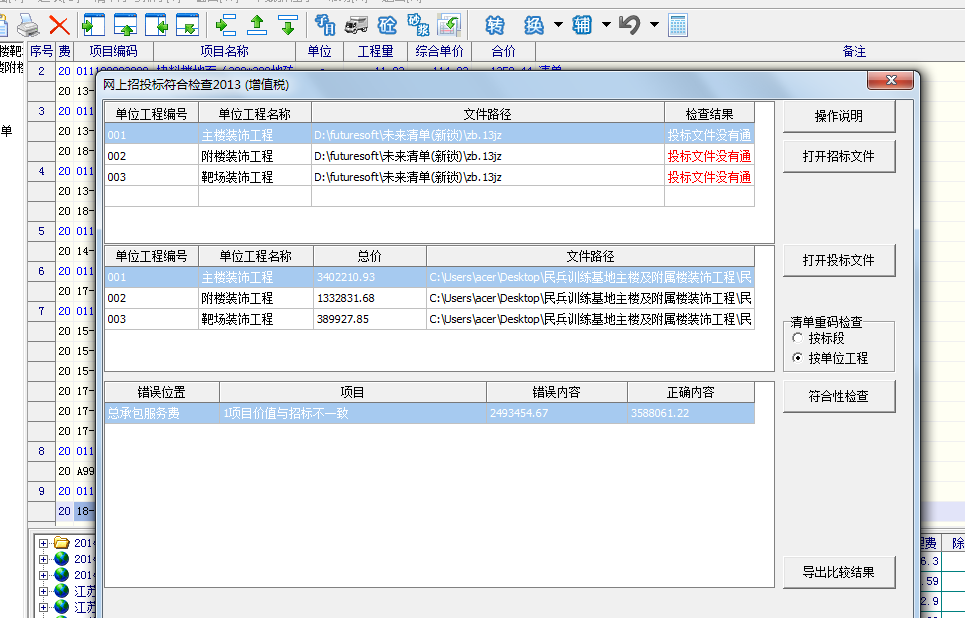965x618 pixels.
Task: Click the 项目编码 header in main window
Action: tap(113, 51)
